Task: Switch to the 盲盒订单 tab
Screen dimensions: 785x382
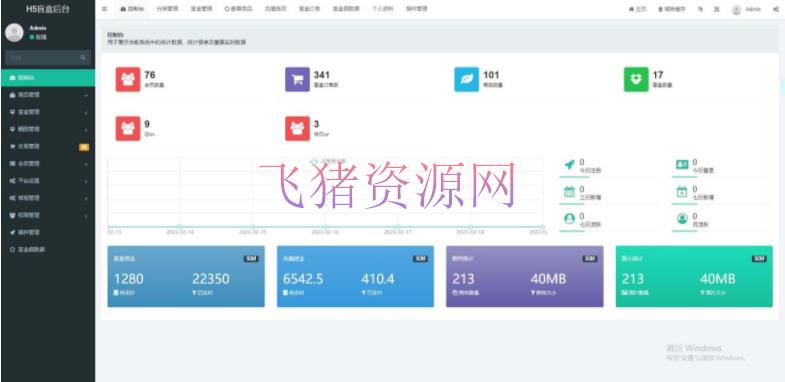Action: 309,9
